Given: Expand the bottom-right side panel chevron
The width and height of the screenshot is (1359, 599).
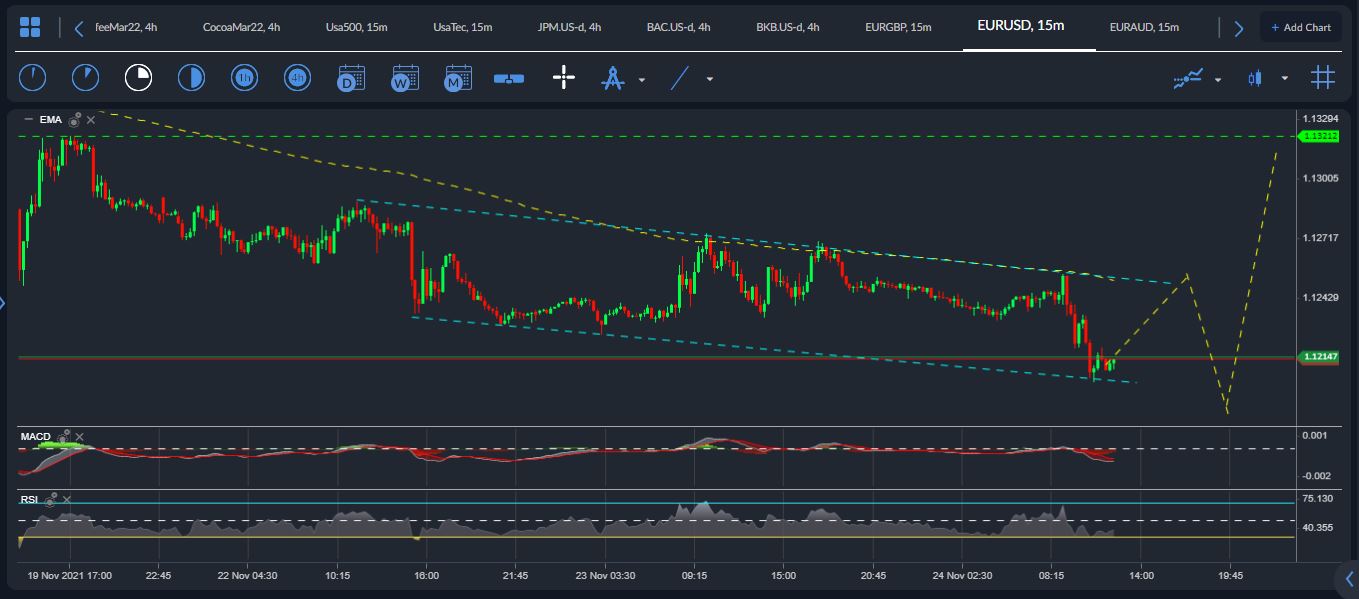Looking at the screenshot, I should click(1349, 578).
